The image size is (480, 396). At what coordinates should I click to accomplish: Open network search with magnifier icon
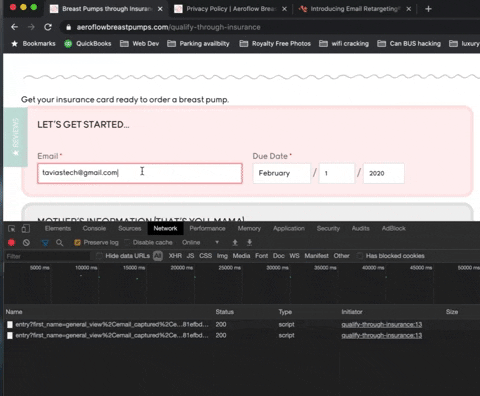click(60, 243)
